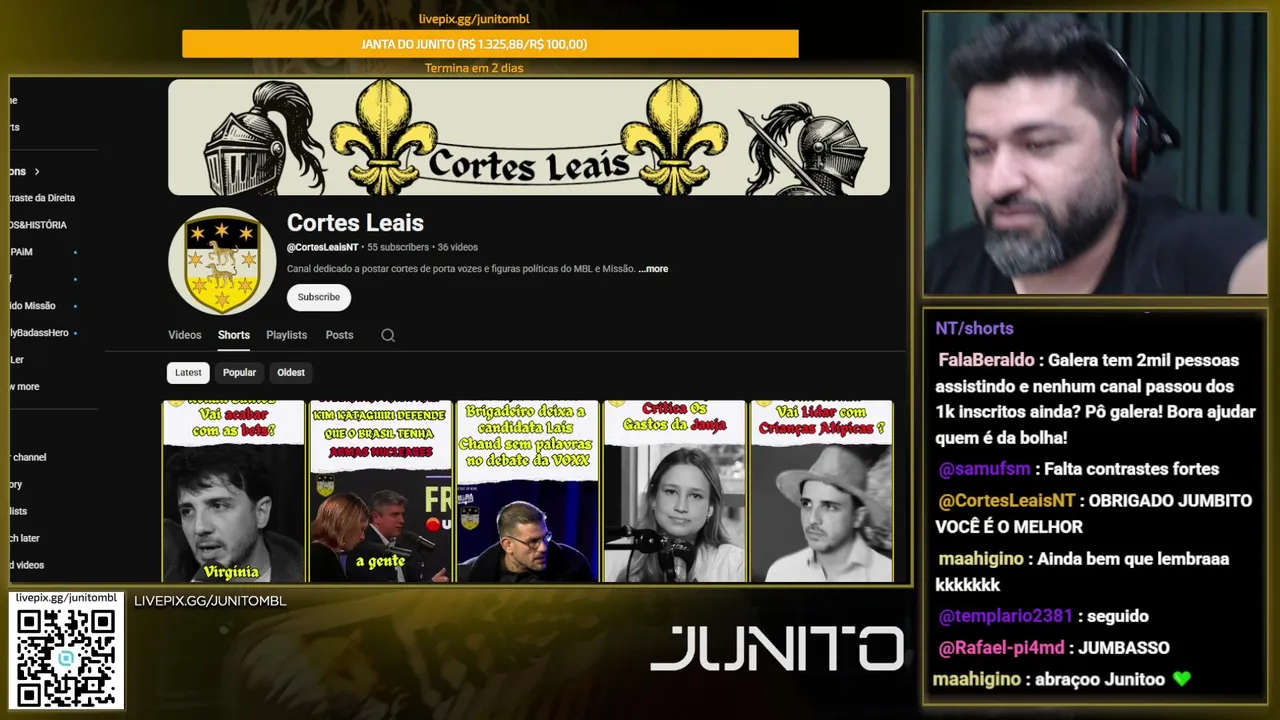Click the '55 subscribers' count

coord(398,247)
